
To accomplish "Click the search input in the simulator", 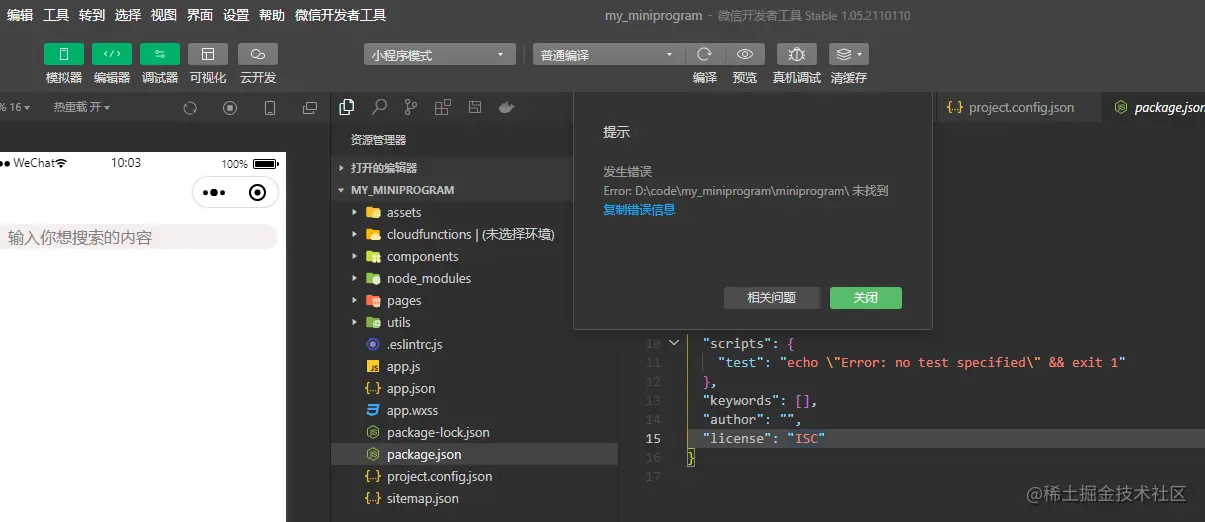I will [137, 237].
